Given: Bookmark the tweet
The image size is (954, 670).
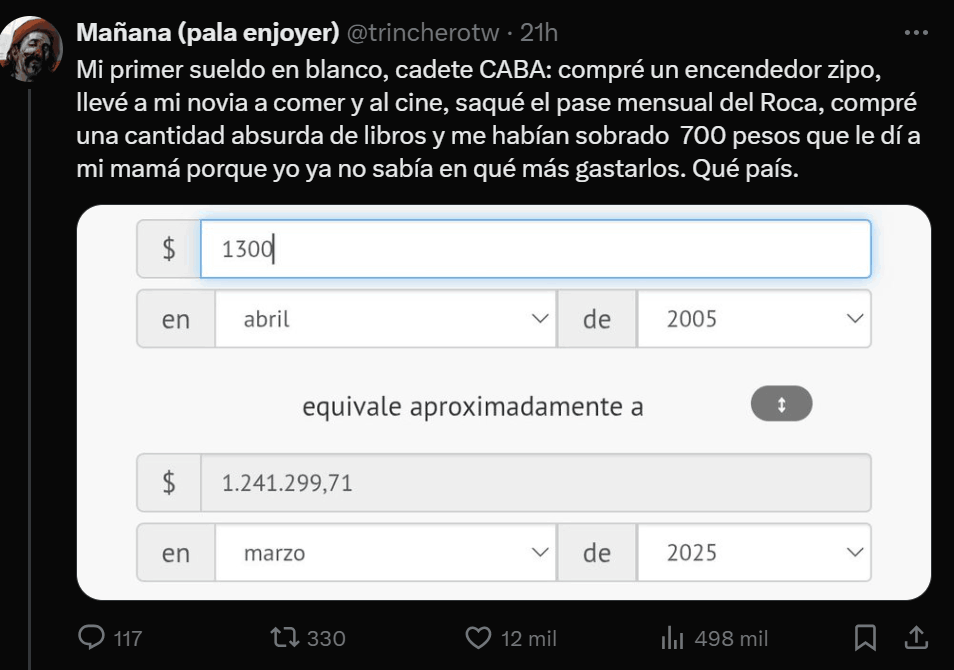Looking at the screenshot, I should tap(865, 637).
